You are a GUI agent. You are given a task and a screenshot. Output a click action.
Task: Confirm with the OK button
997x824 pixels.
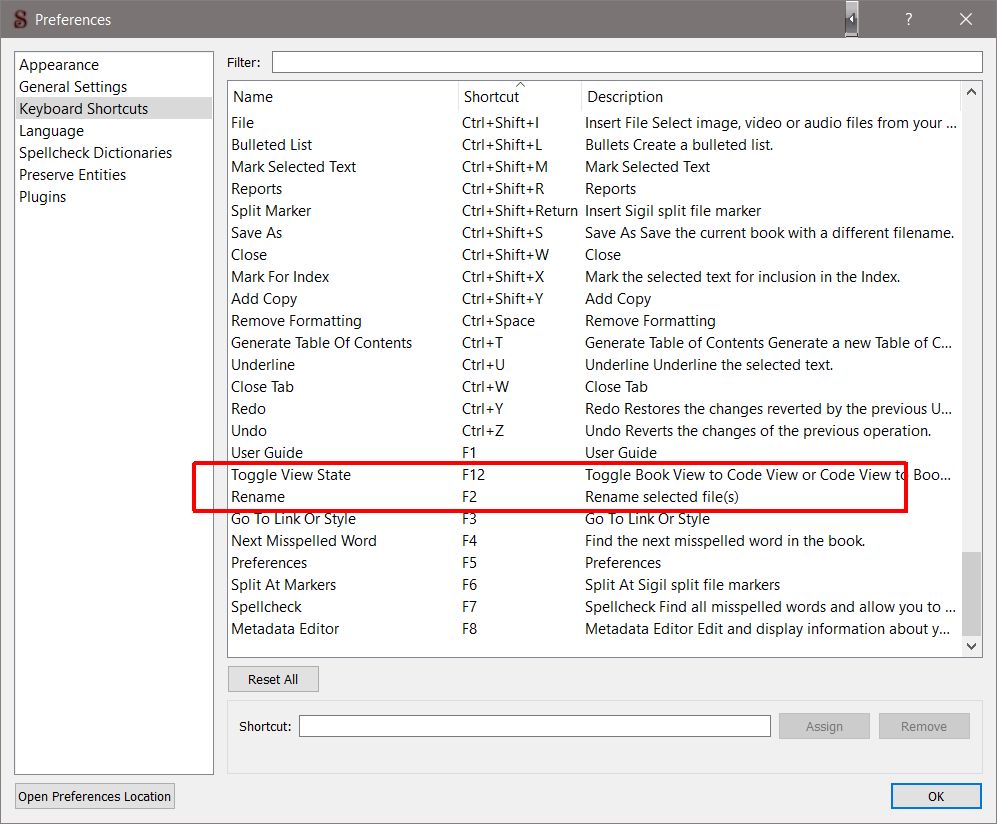pyautogui.click(x=936, y=796)
